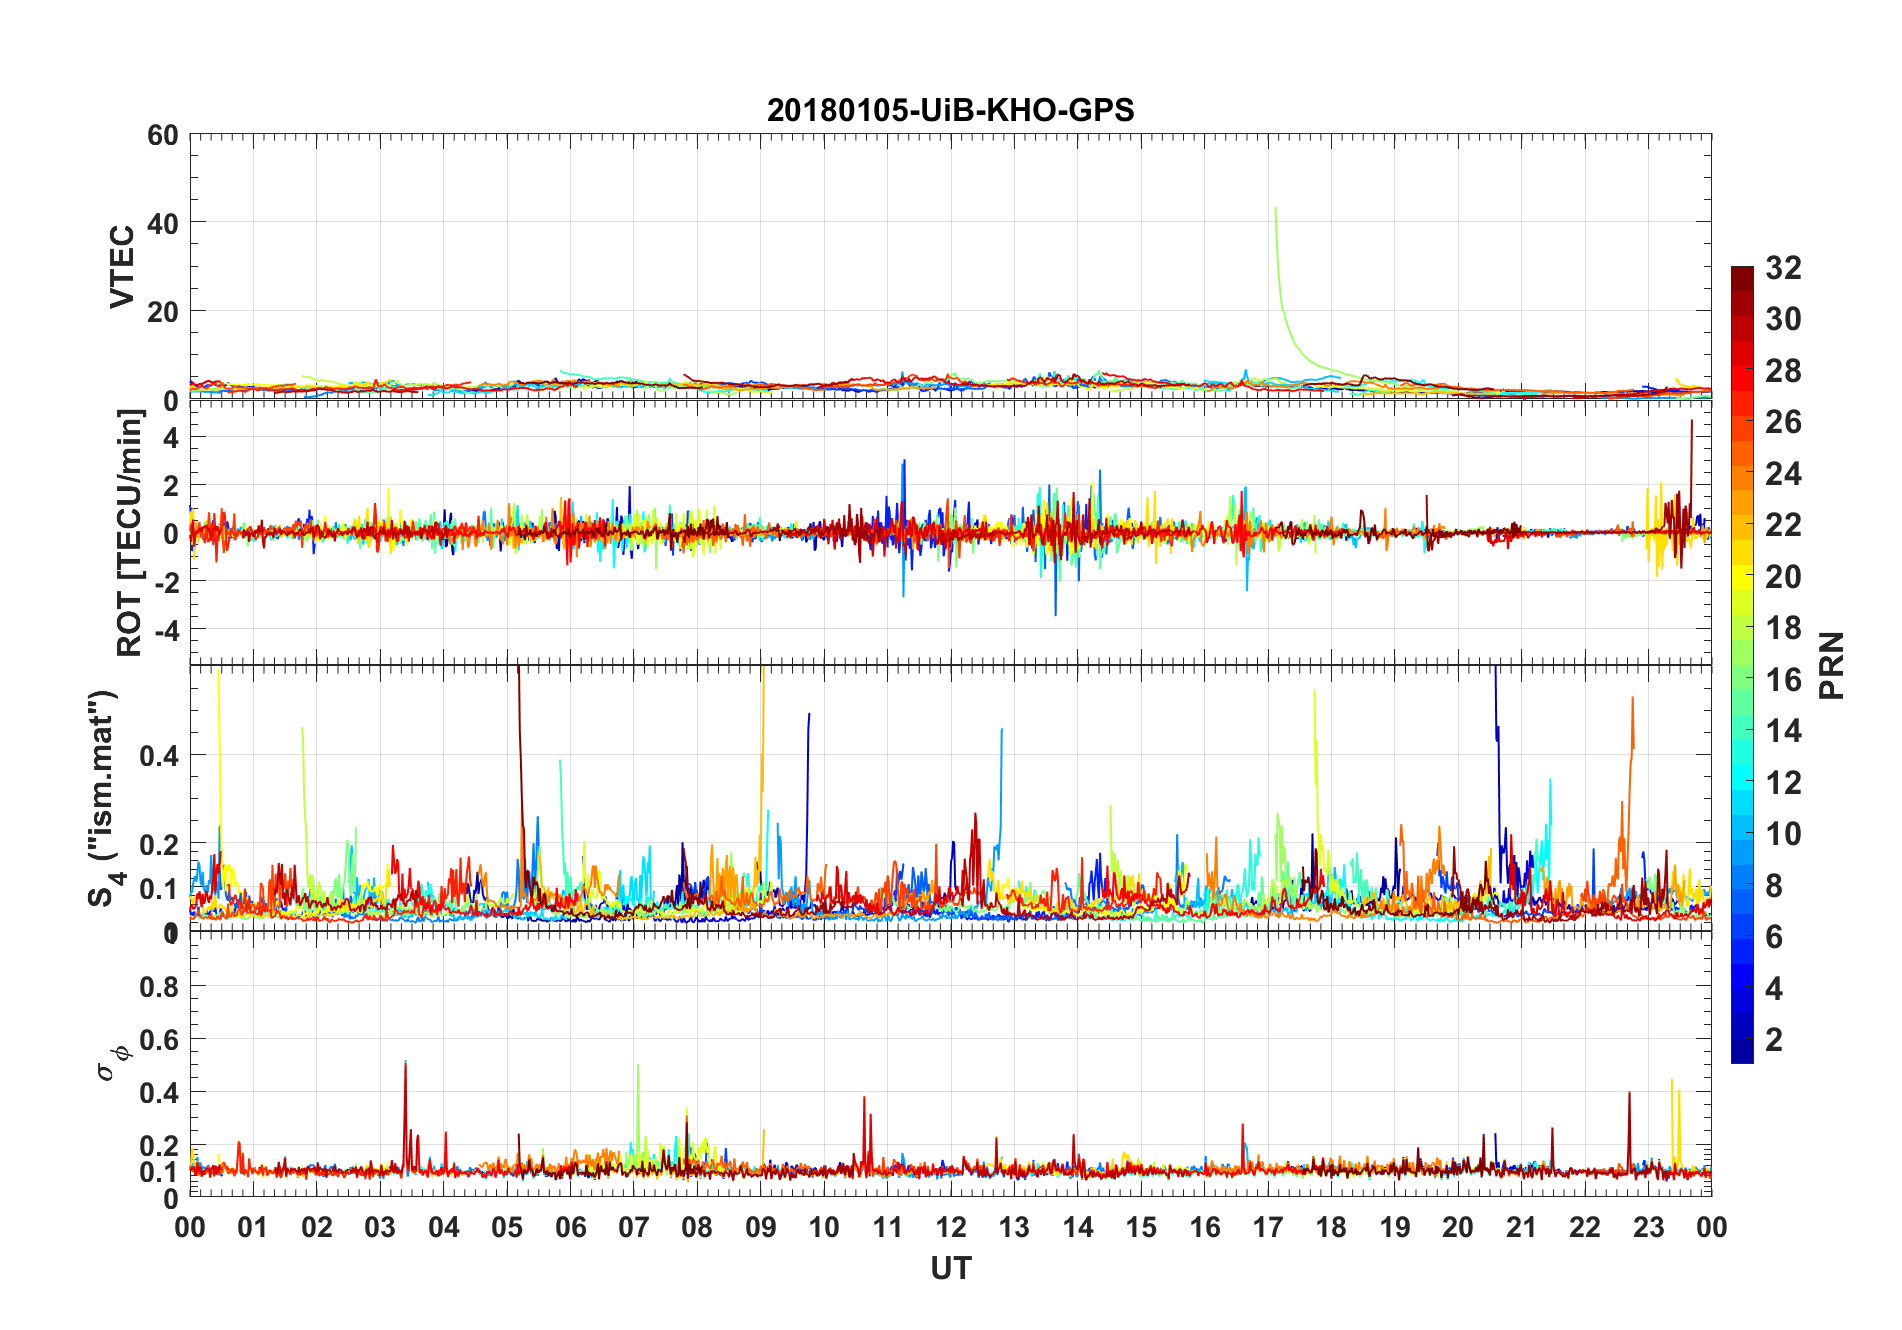This screenshot has width=1902, height=1330.
Task: Select the 06 tick on the UT axis
Action: pyautogui.click(x=570, y=1227)
